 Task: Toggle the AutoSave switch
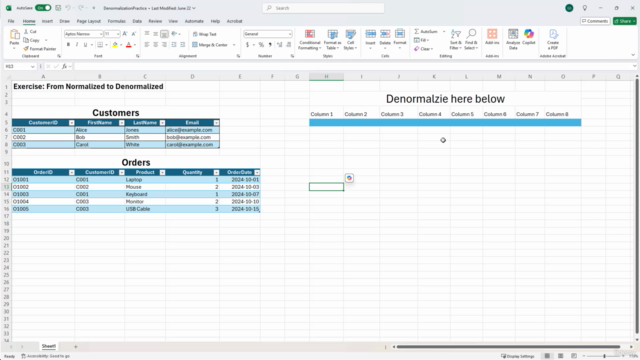(x=43, y=8)
